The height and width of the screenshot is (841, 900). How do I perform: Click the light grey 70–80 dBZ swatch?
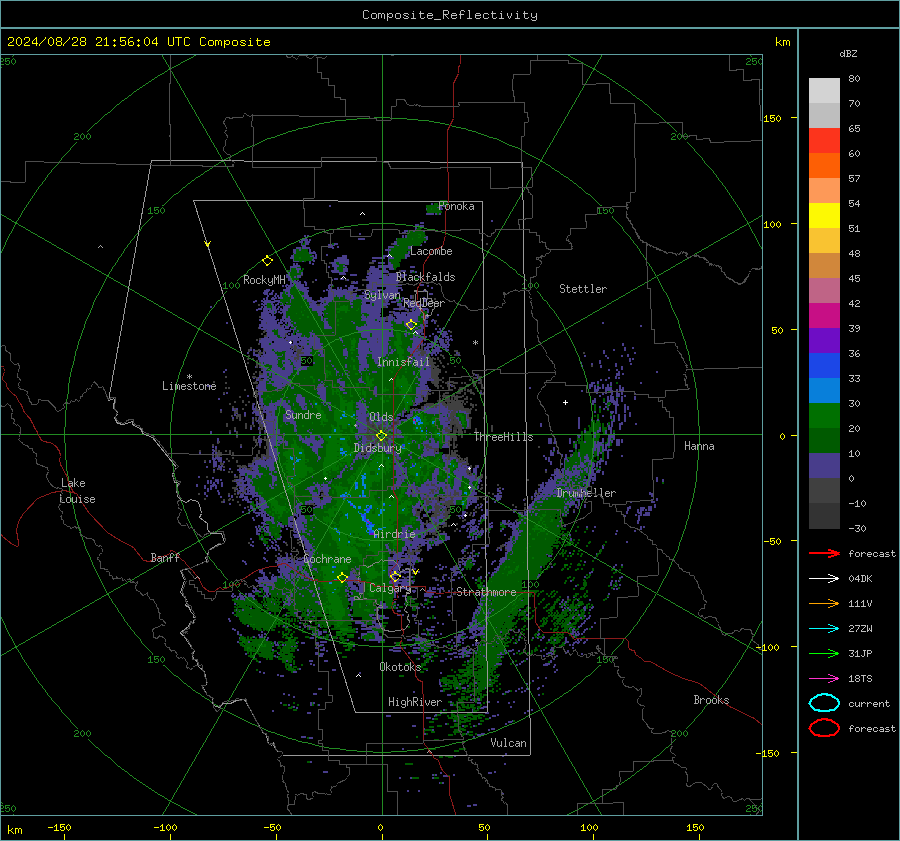(824, 91)
